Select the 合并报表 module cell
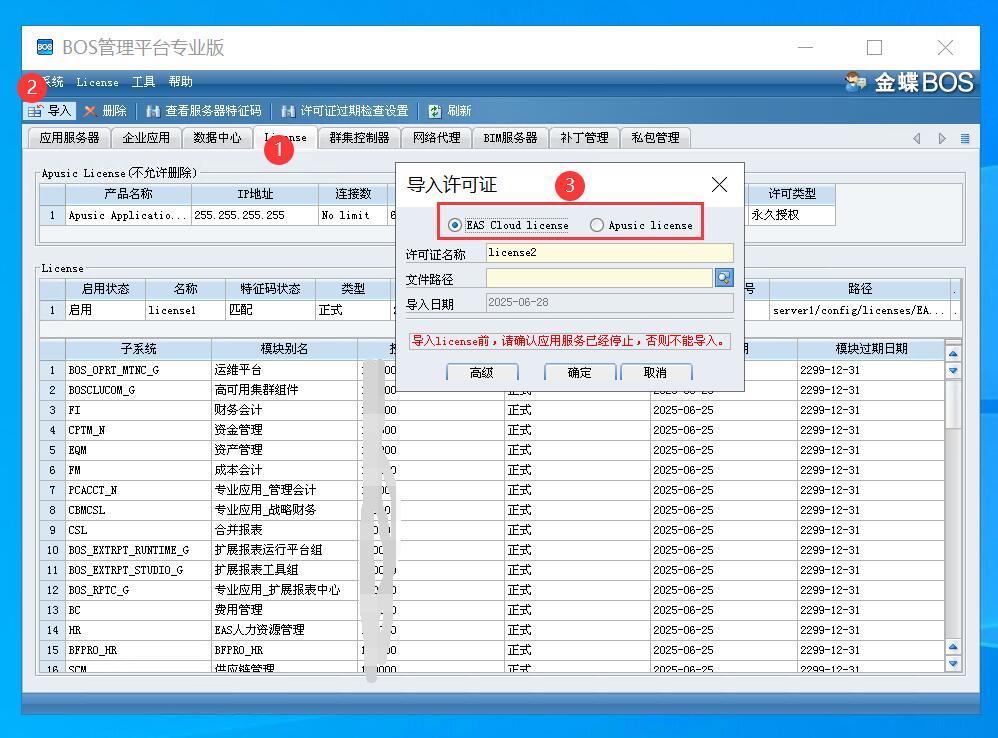Viewport: 998px width, 738px height. point(284,530)
